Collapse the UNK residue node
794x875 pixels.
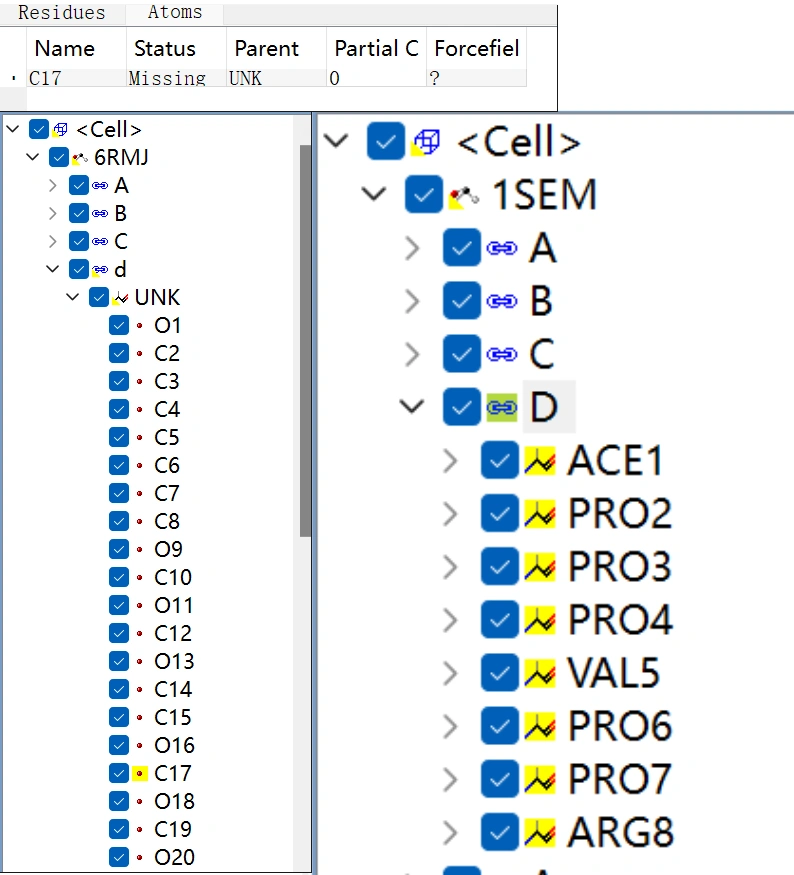[73, 298]
